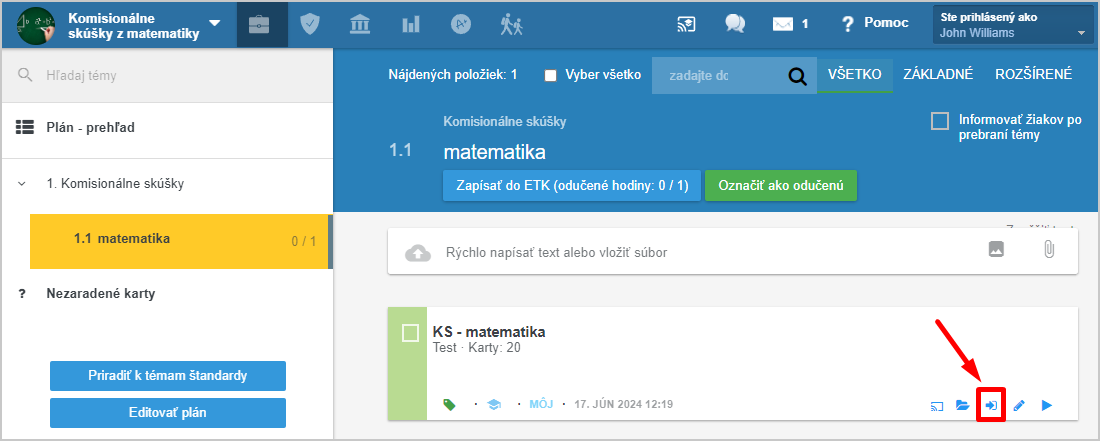The width and height of the screenshot is (1100, 441).
Task: Click the assign arrow icon highlighted in red
Action: (x=990, y=405)
